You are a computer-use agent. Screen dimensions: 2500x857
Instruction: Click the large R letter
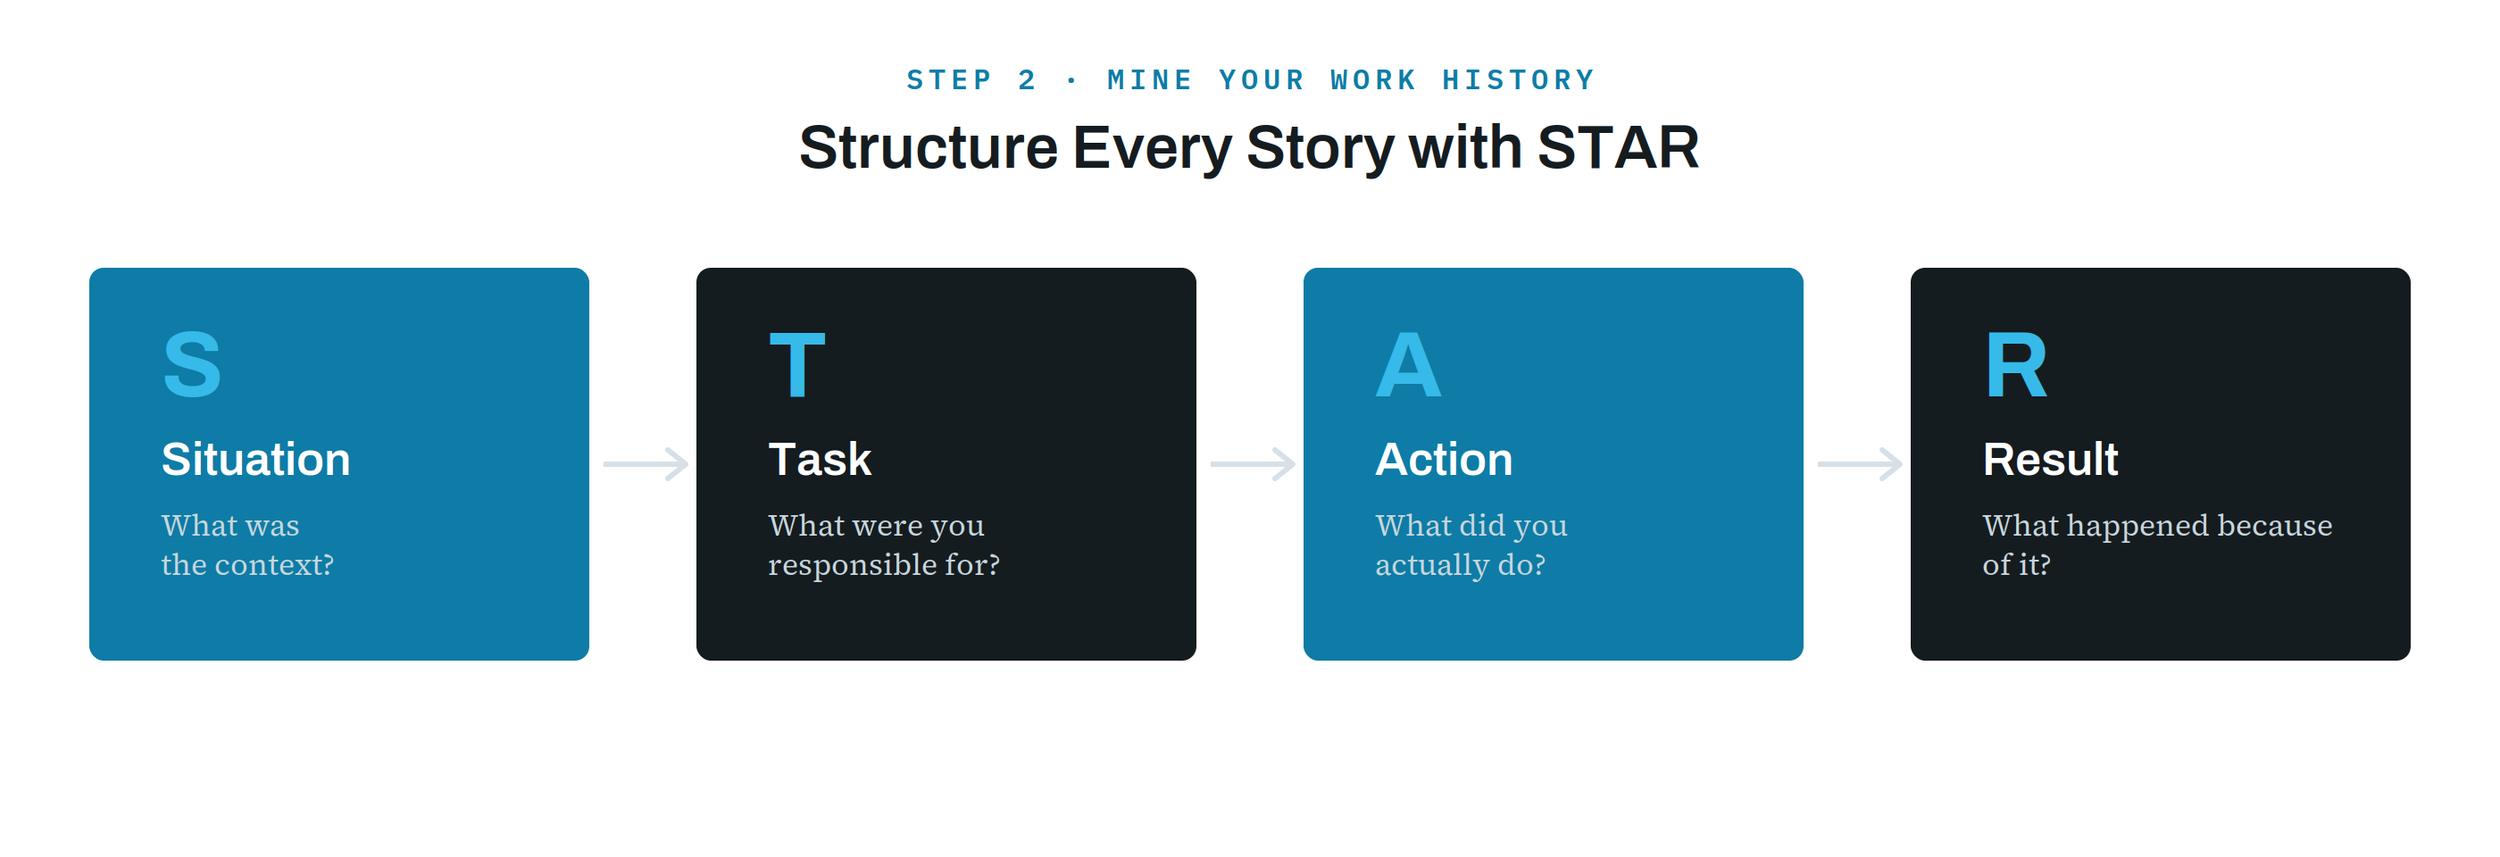[x=2016, y=365]
